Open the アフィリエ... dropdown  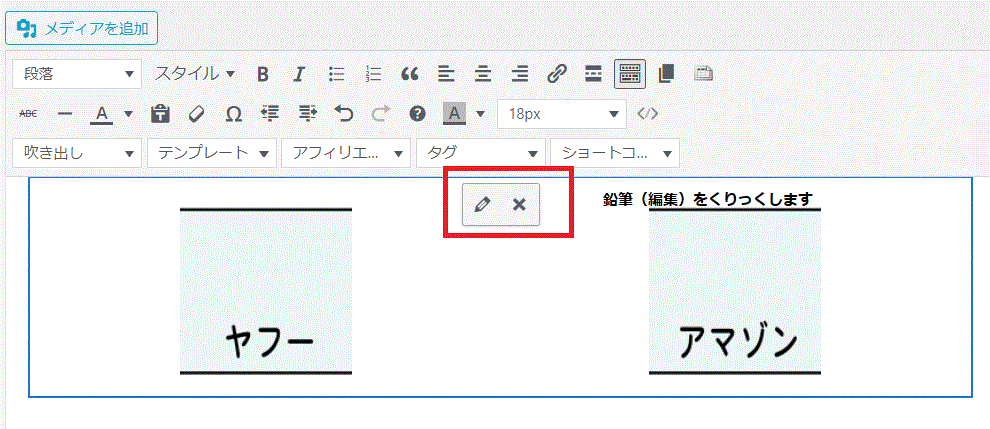pos(346,153)
